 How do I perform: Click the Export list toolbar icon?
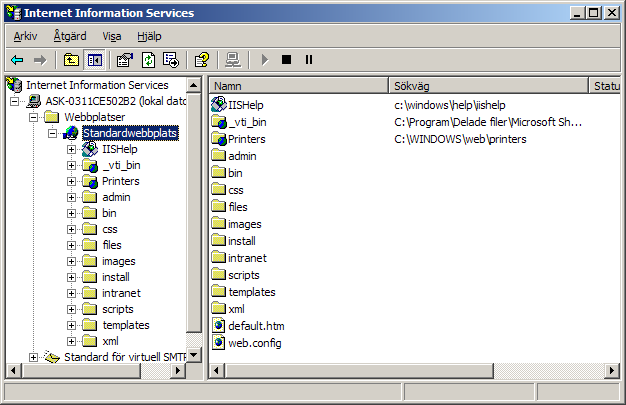pos(171,60)
